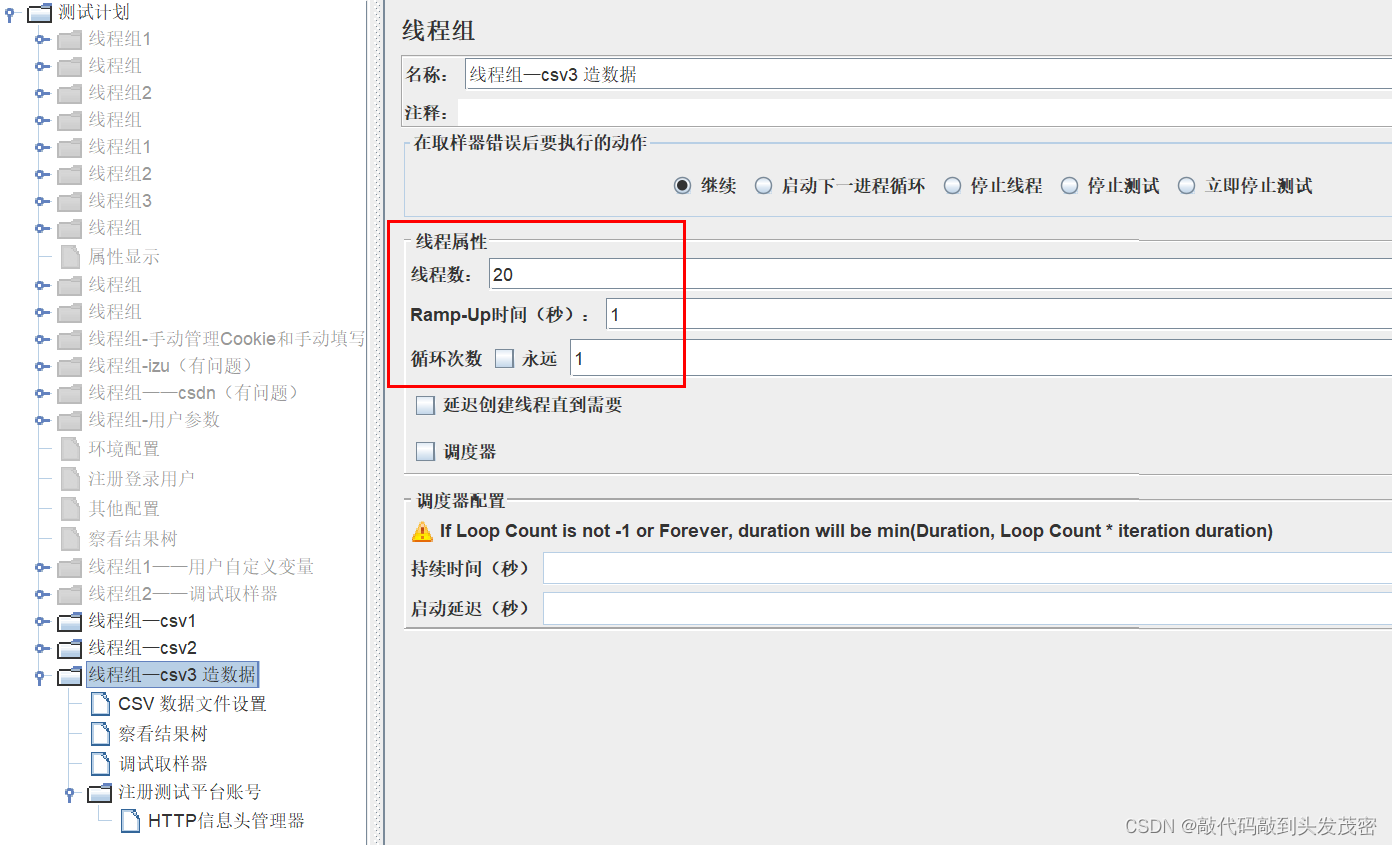Expand the 线程组——csdn(有问题) node handle

[41, 393]
